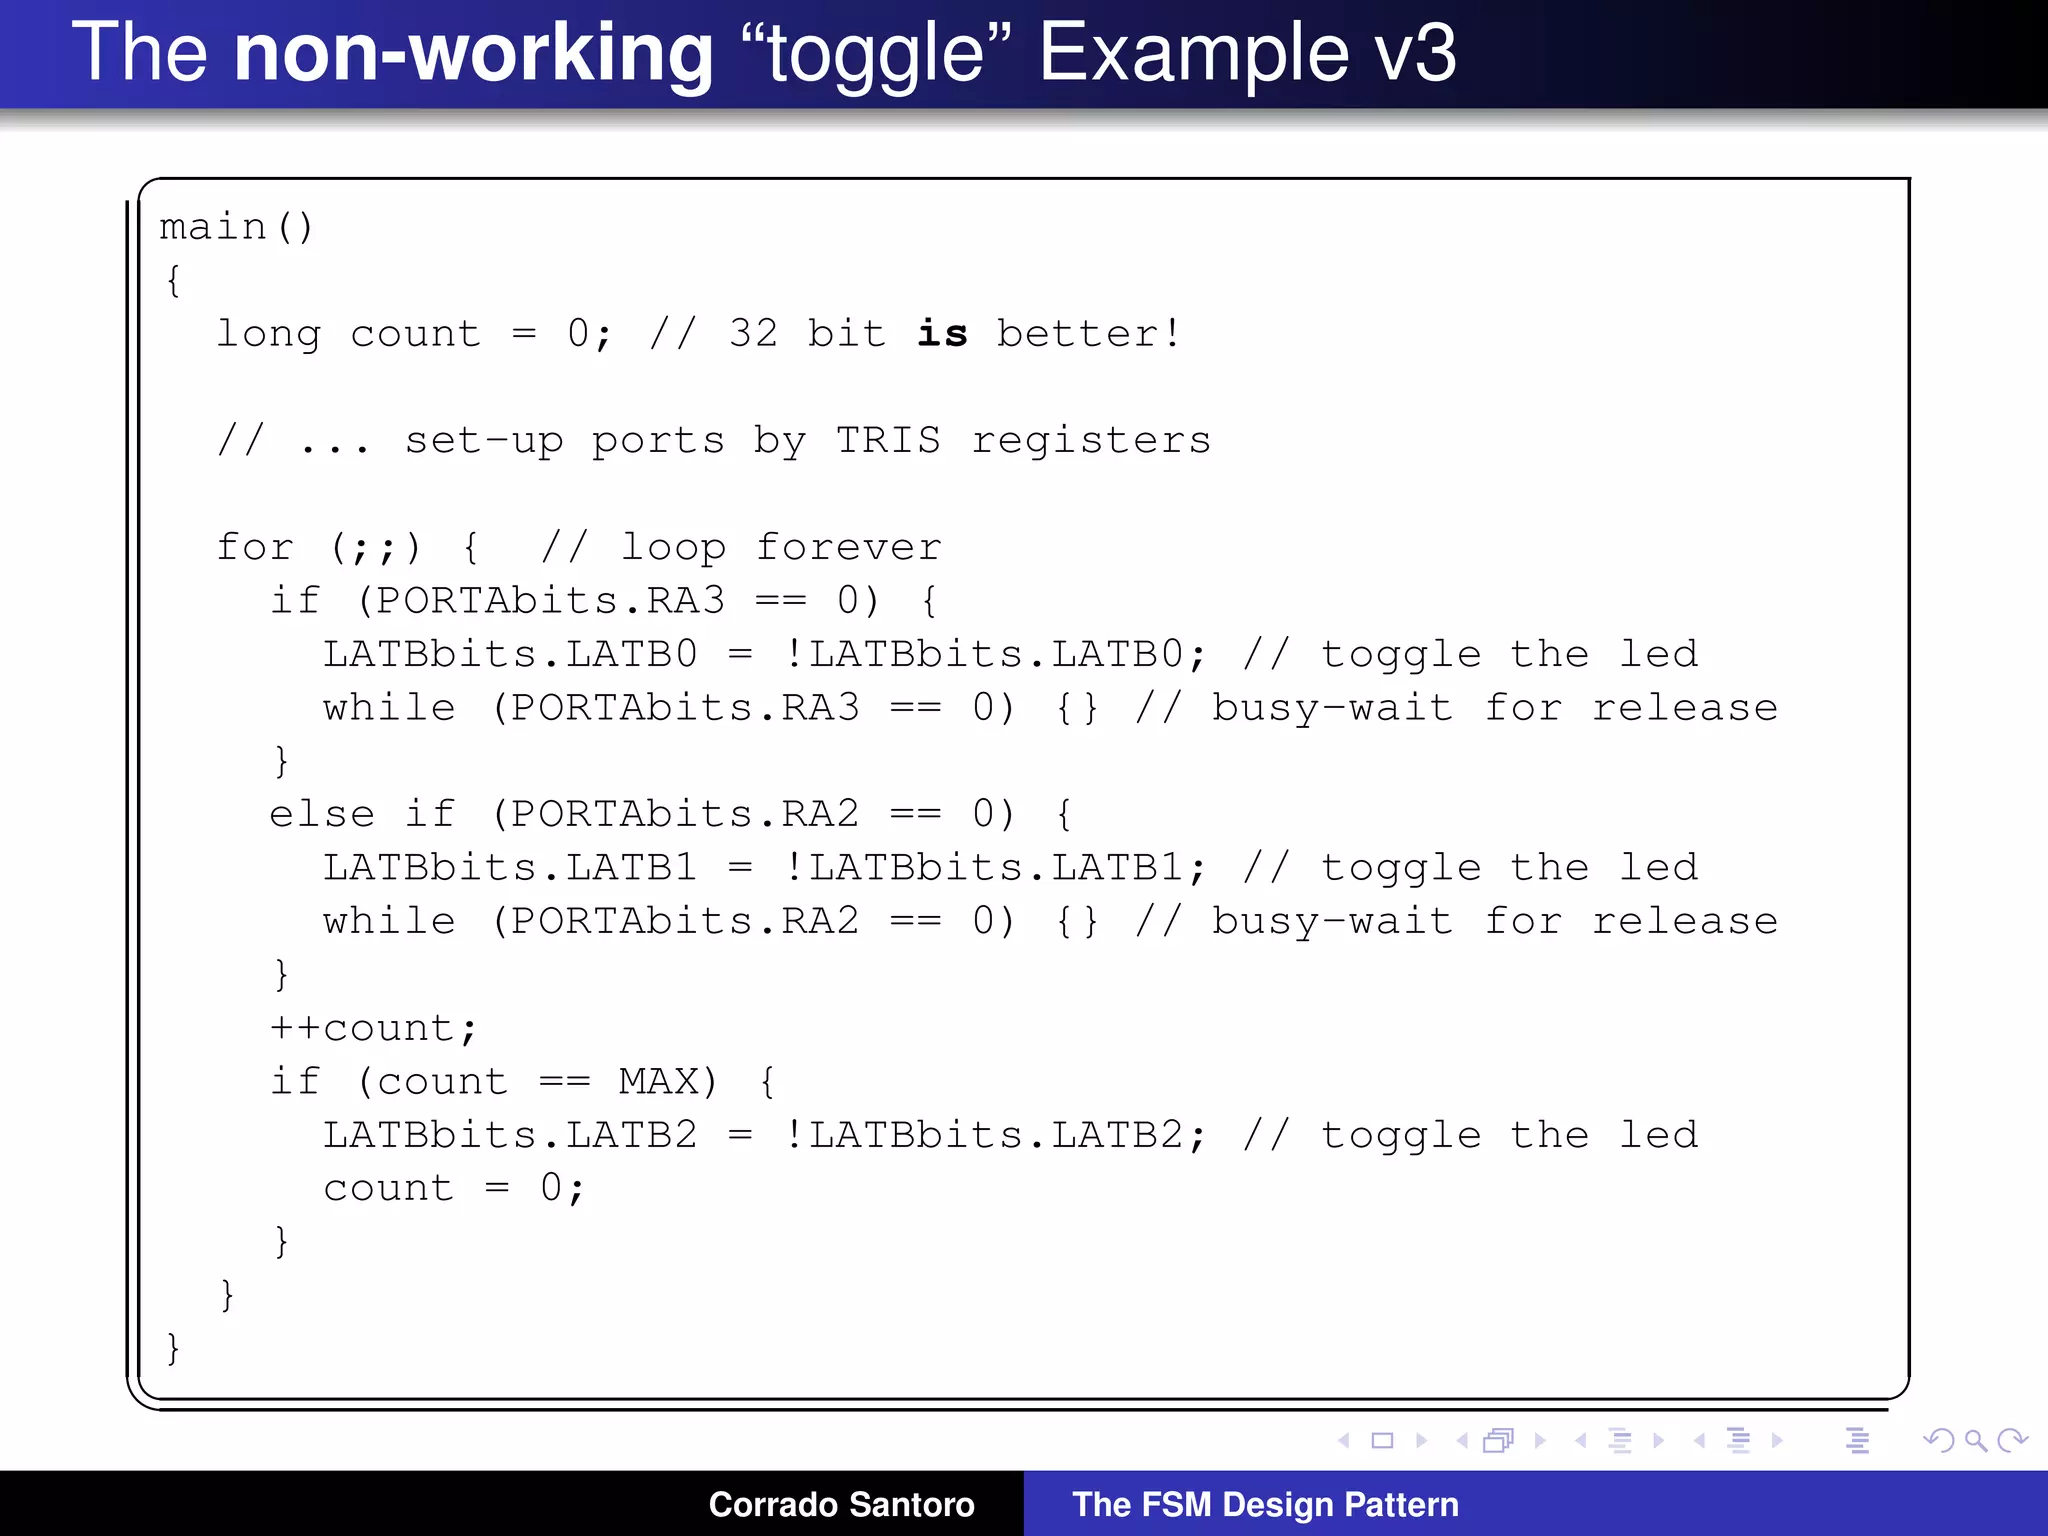Click the 'Corrado Santoro' author footer
Screen dimensions: 2048x1536
click(841, 1504)
